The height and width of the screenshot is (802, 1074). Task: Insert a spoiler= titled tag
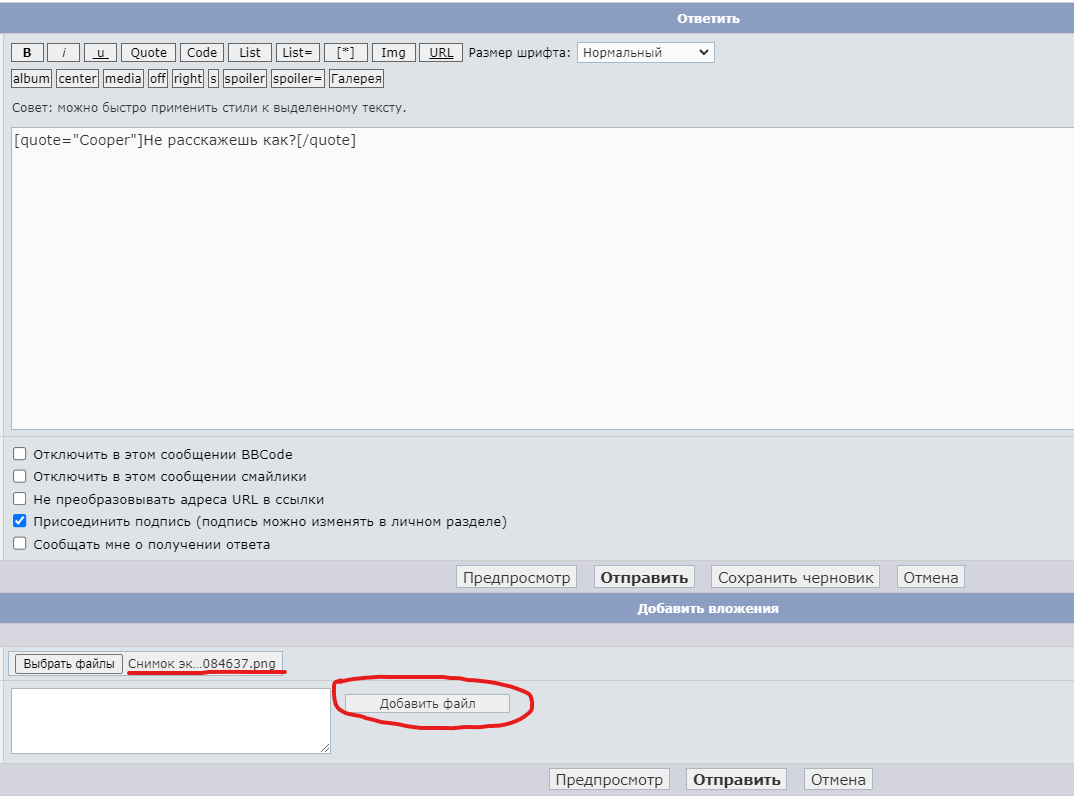[x=297, y=79]
